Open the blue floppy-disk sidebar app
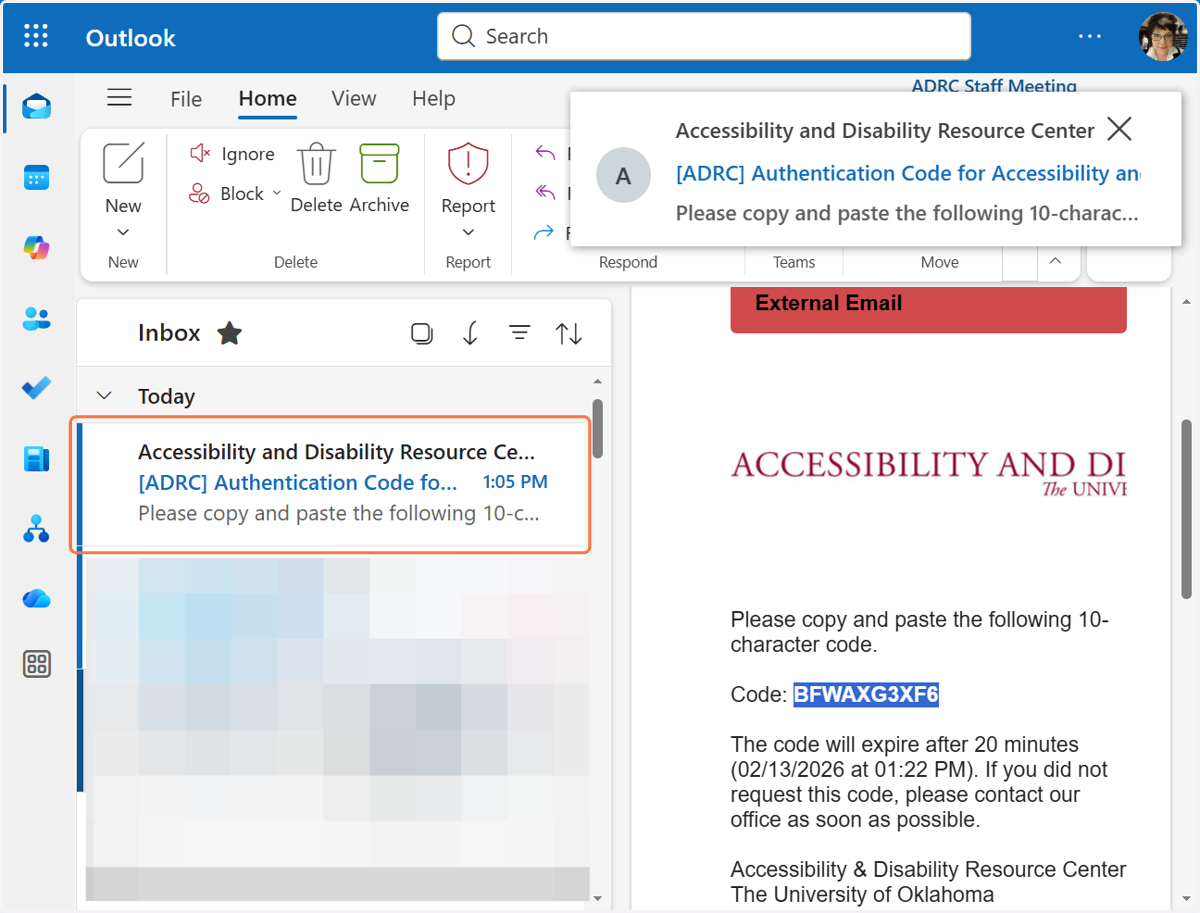The image size is (1200, 913). pos(37,459)
